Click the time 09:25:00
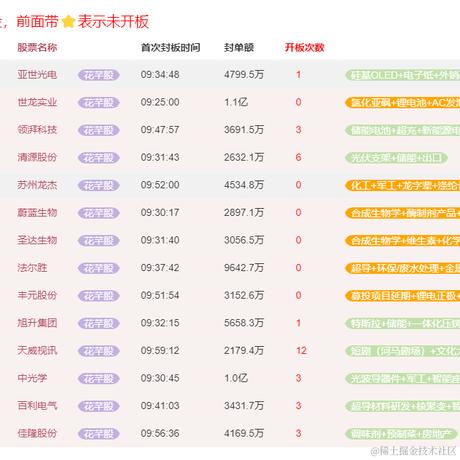The height and width of the screenshot is (460, 460). (160, 102)
